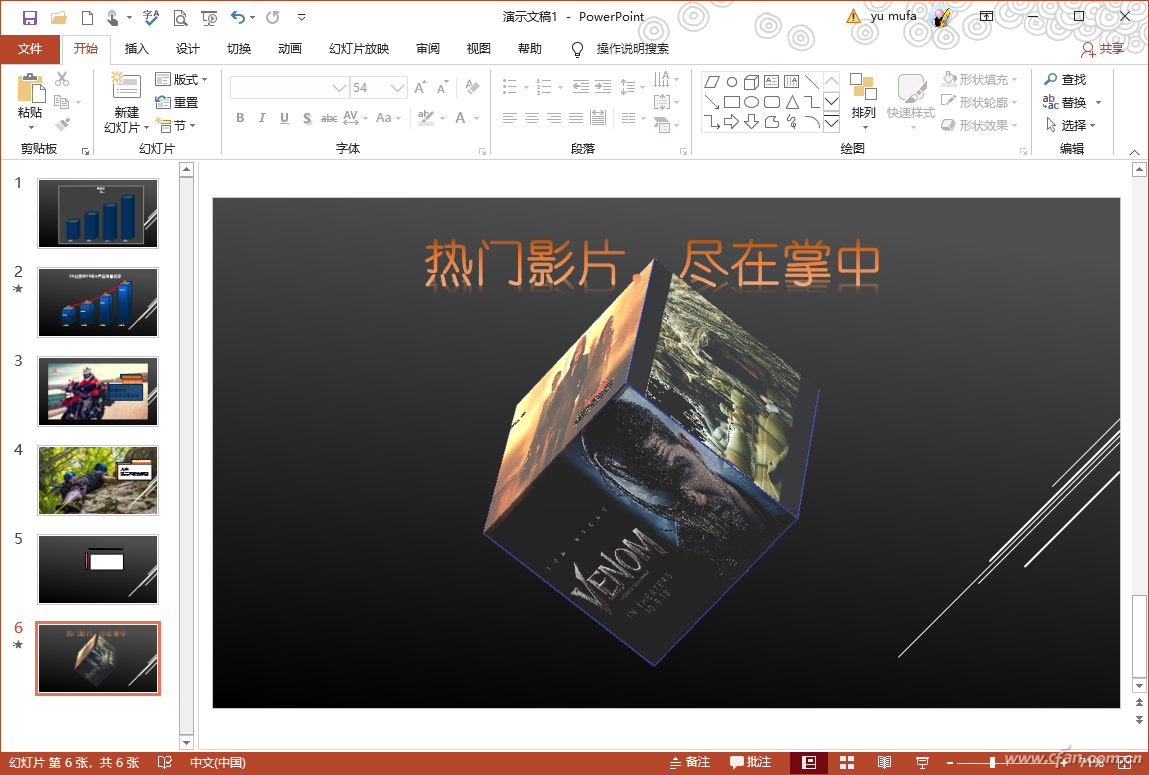Create new document from quick access toolbar

point(87,18)
